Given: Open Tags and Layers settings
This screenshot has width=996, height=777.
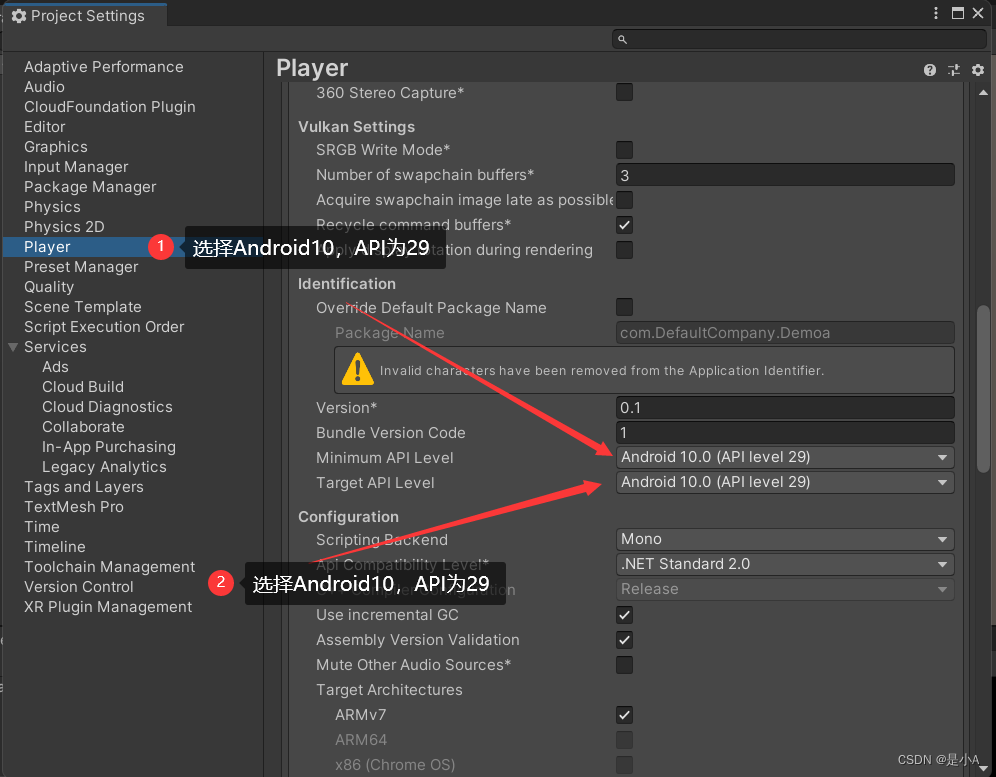Looking at the screenshot, I should tap(84, 487).
